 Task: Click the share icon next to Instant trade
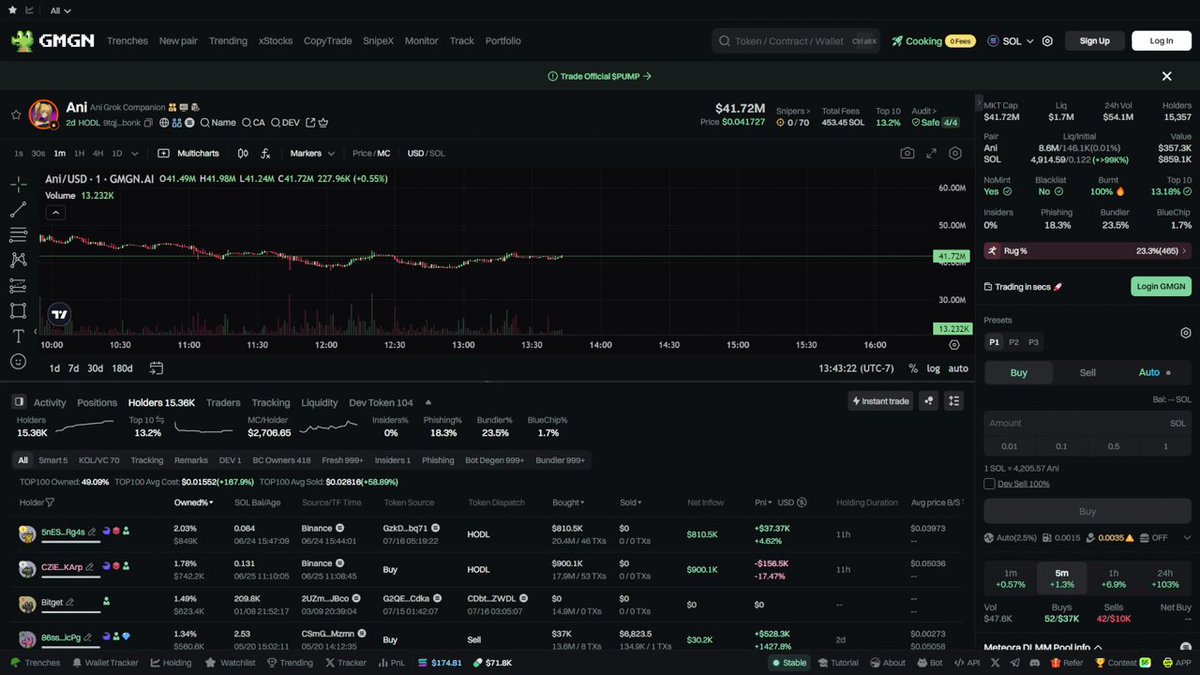(x=929, y=401)
